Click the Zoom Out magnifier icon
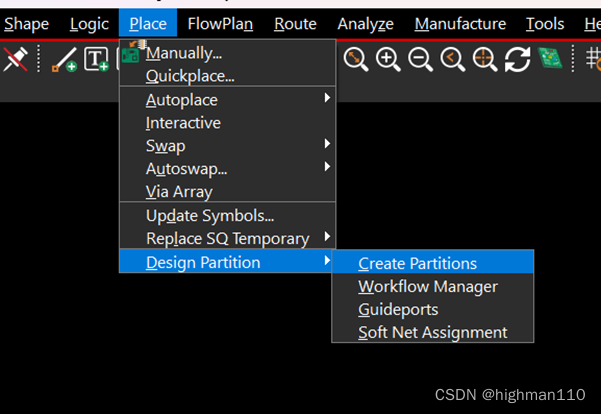Screen dimensions: 601x414 (x=420, y=60)
